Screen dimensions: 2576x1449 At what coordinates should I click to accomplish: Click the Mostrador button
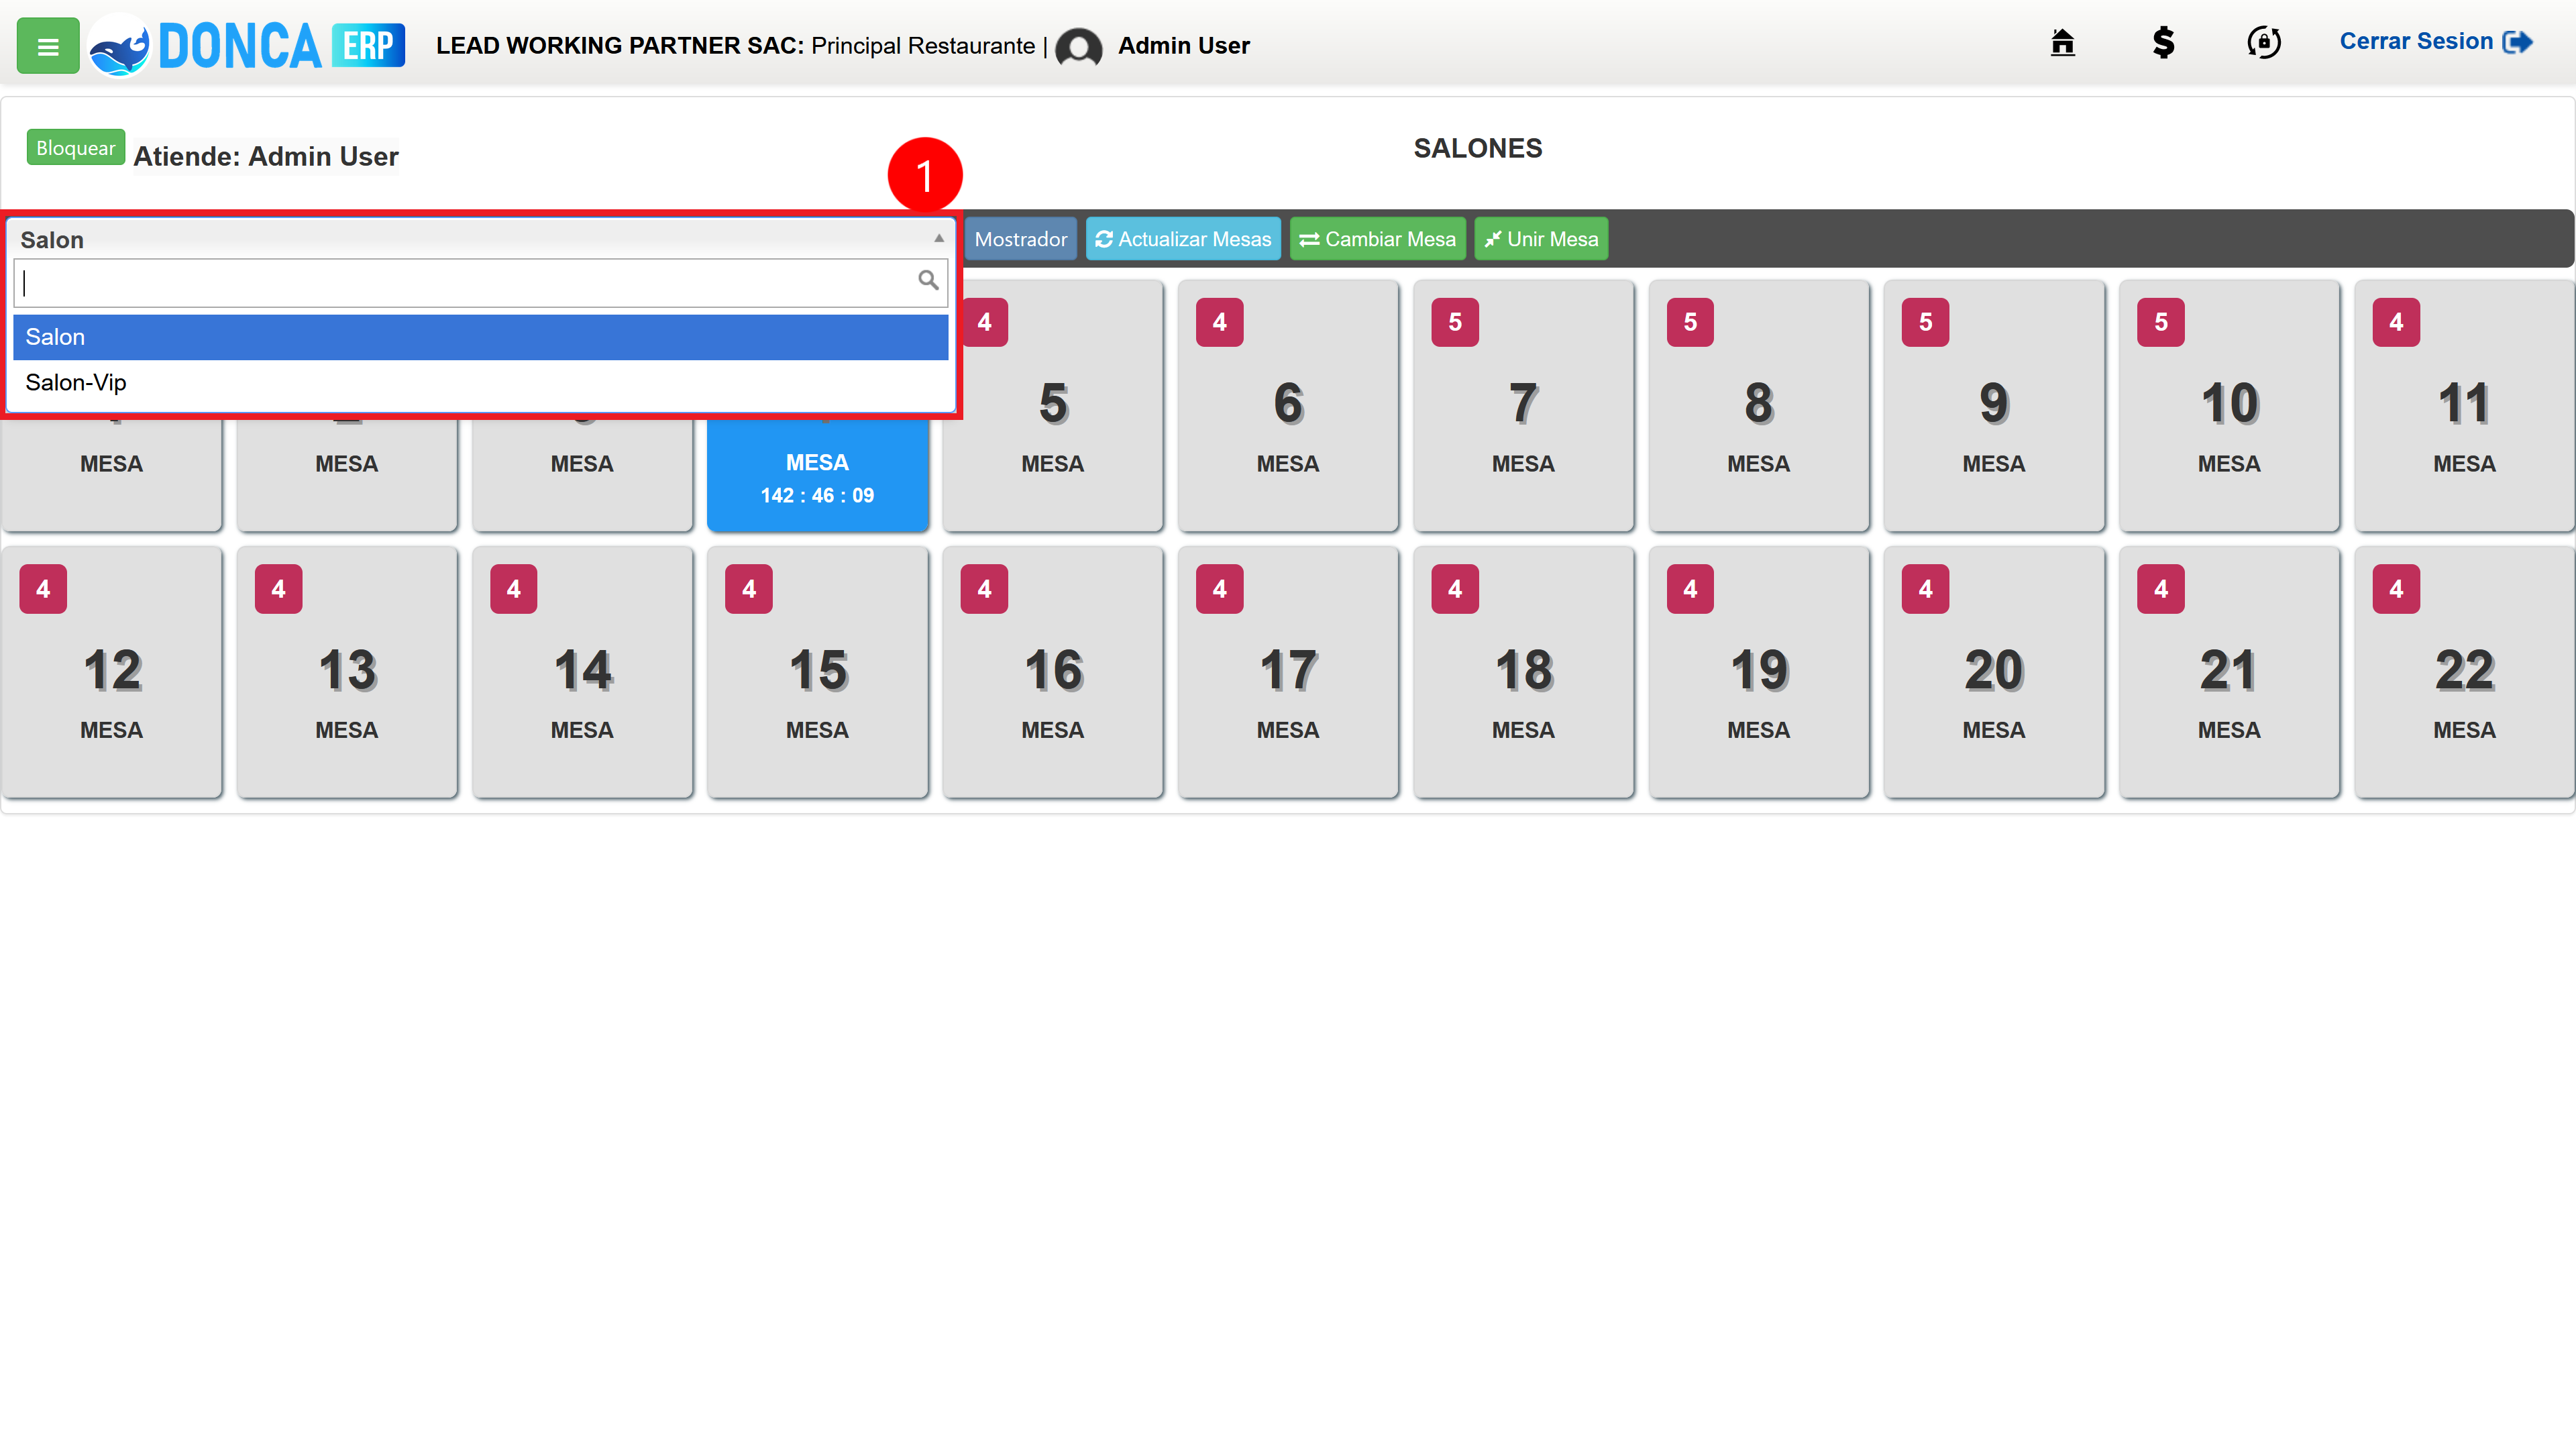[1020, 239]
